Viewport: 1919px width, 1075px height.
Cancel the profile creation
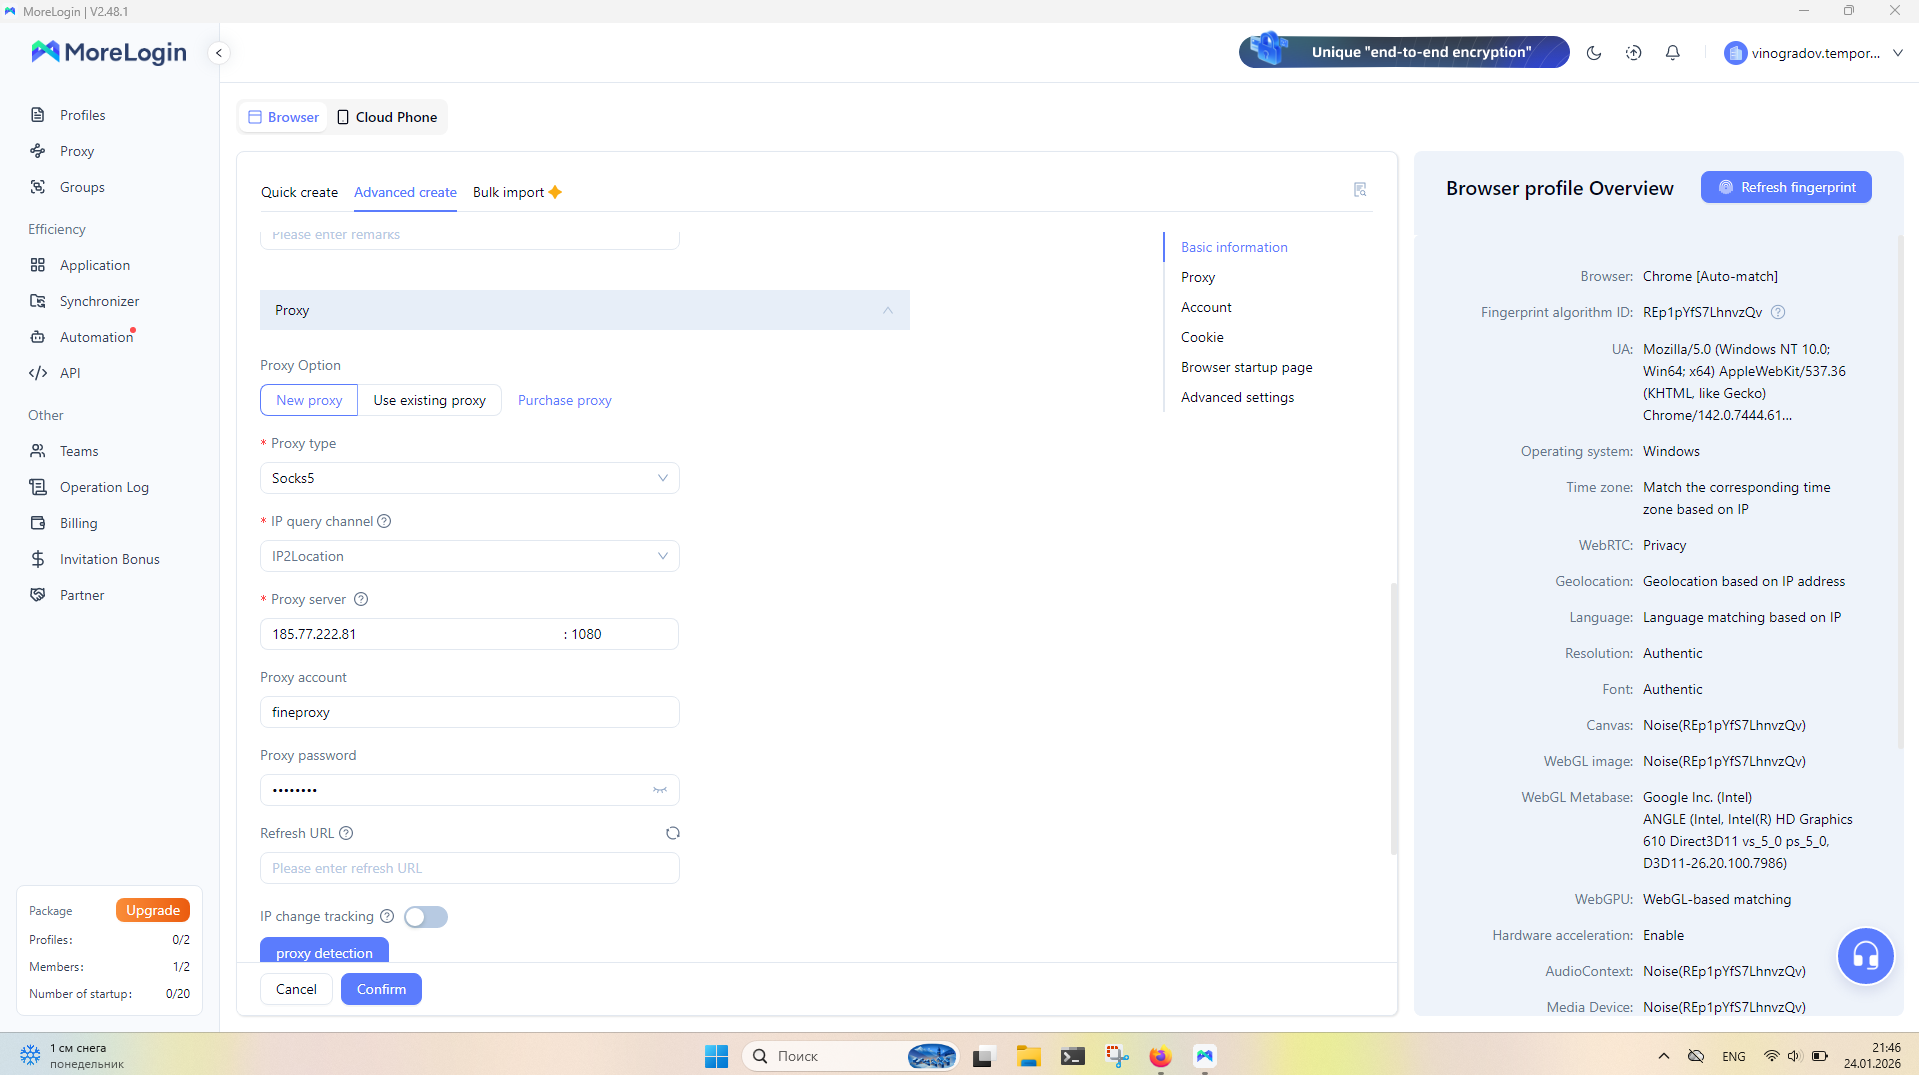(296, 989)
